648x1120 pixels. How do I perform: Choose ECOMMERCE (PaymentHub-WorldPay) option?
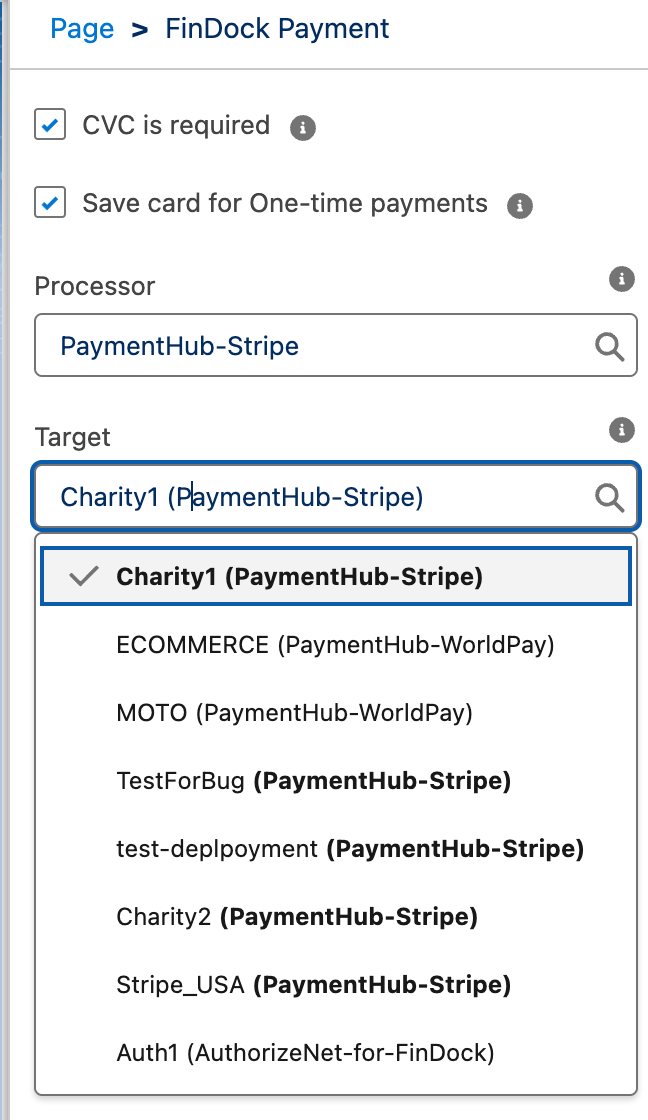point(335,645)
